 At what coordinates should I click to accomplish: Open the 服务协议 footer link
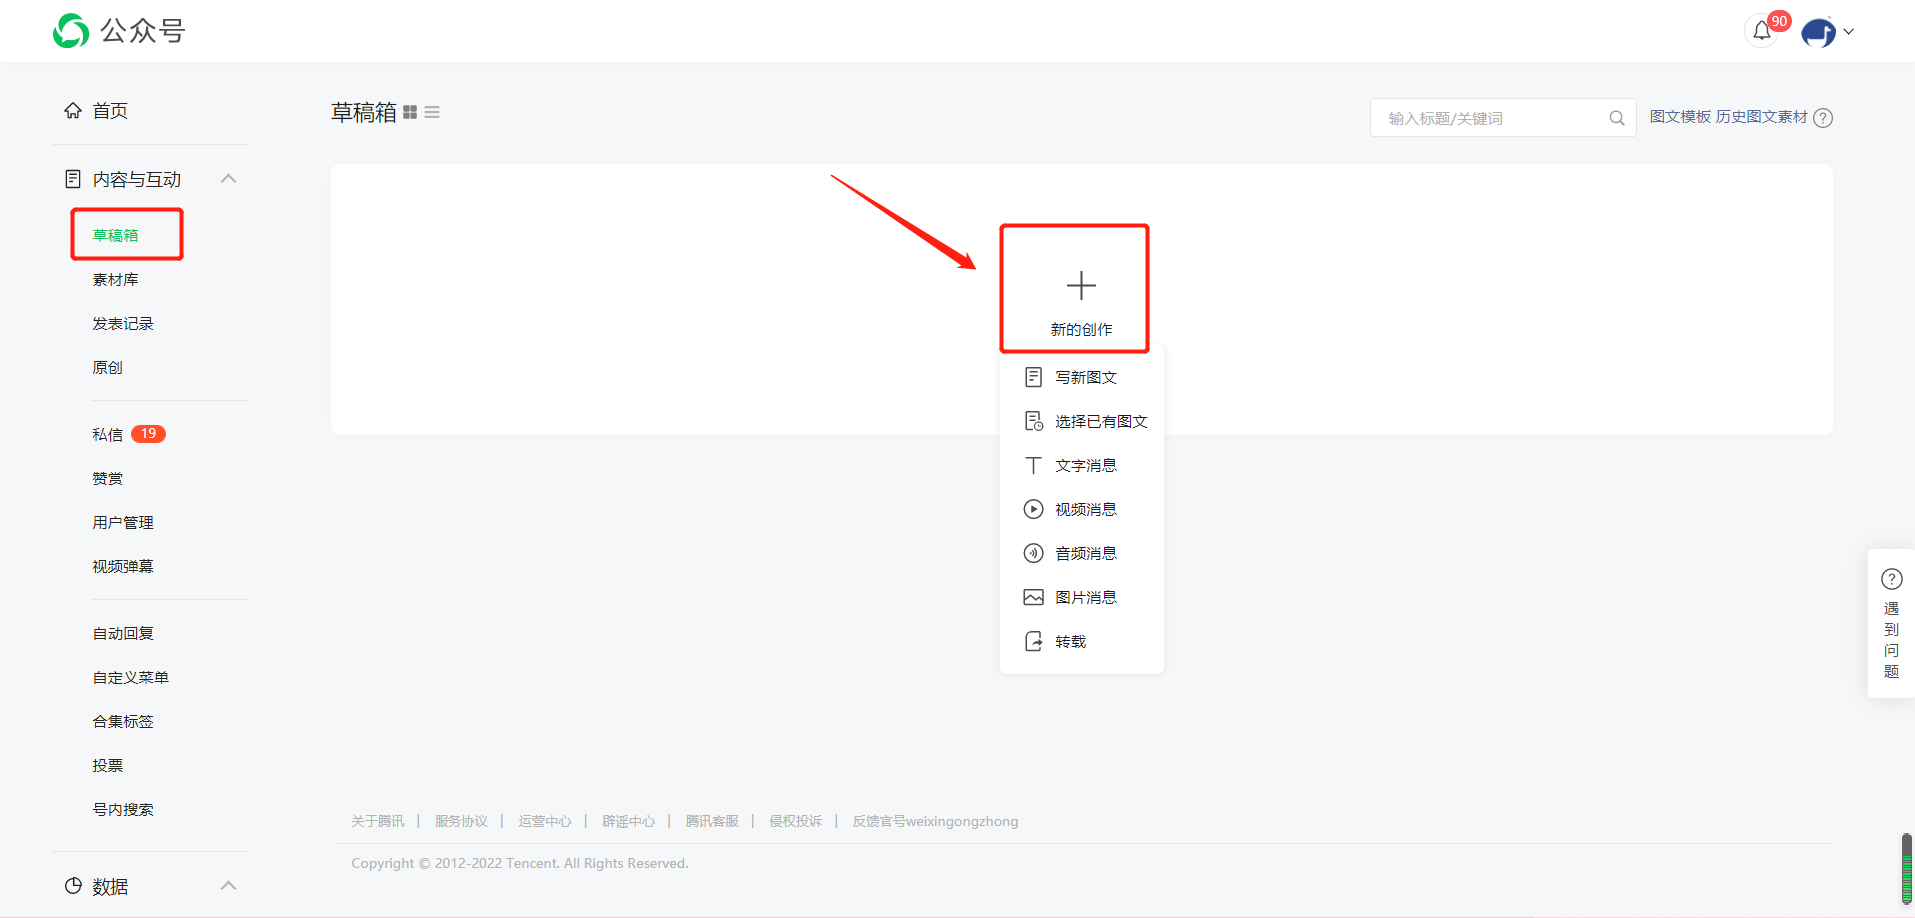tap(461, 821)
